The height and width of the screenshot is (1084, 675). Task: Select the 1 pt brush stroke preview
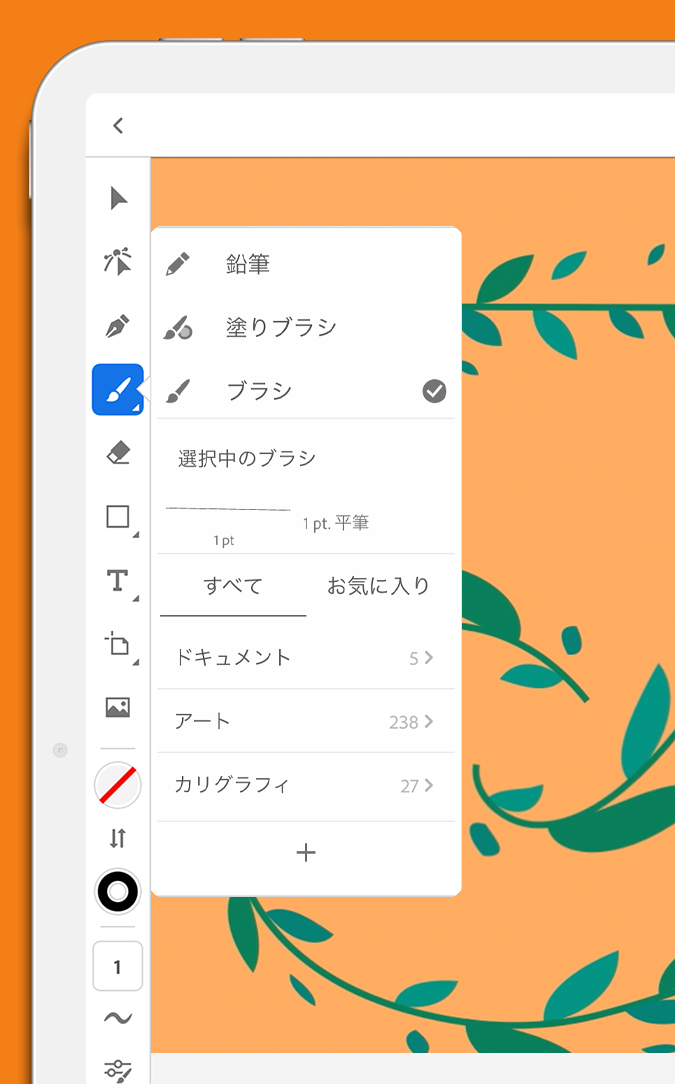click(228, 509)
